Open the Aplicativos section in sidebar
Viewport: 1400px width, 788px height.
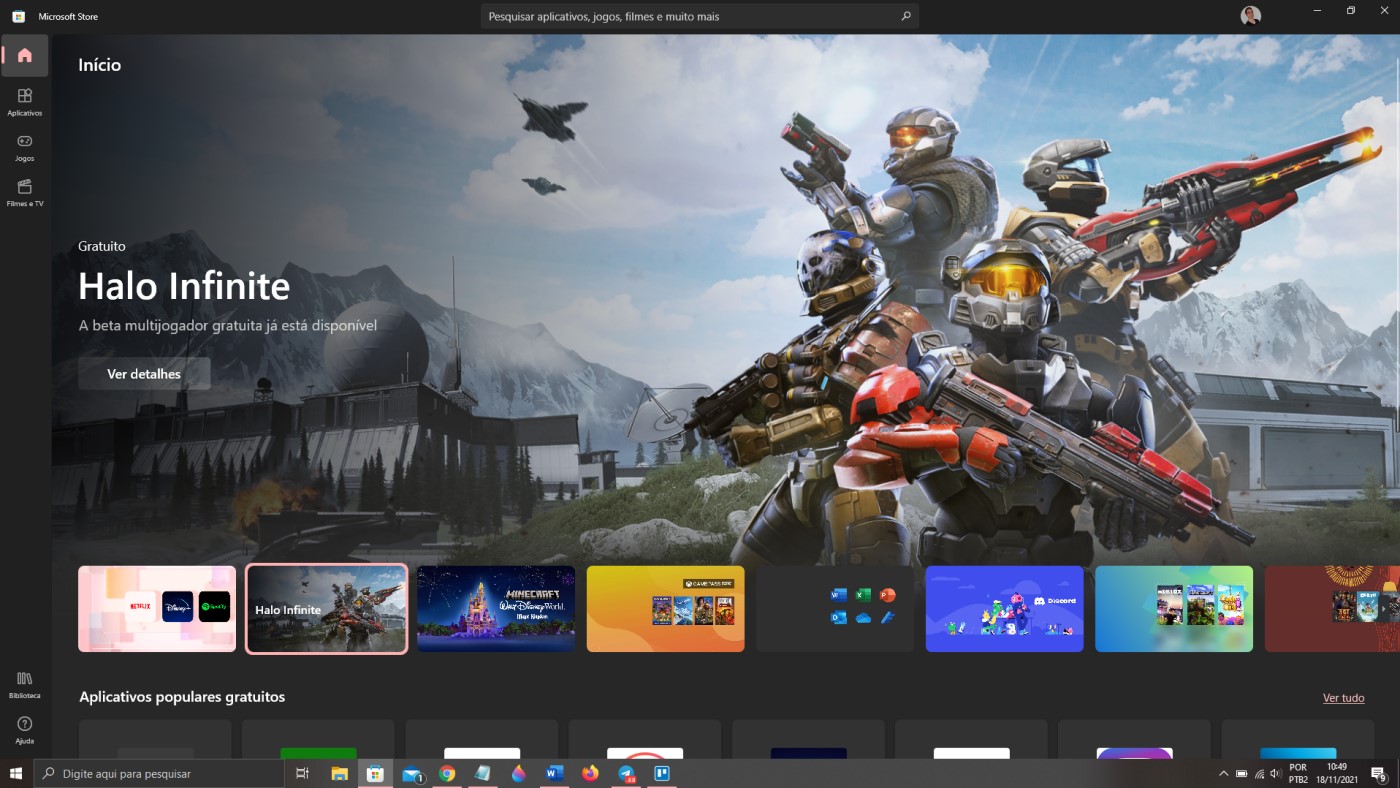pos(25,101)
